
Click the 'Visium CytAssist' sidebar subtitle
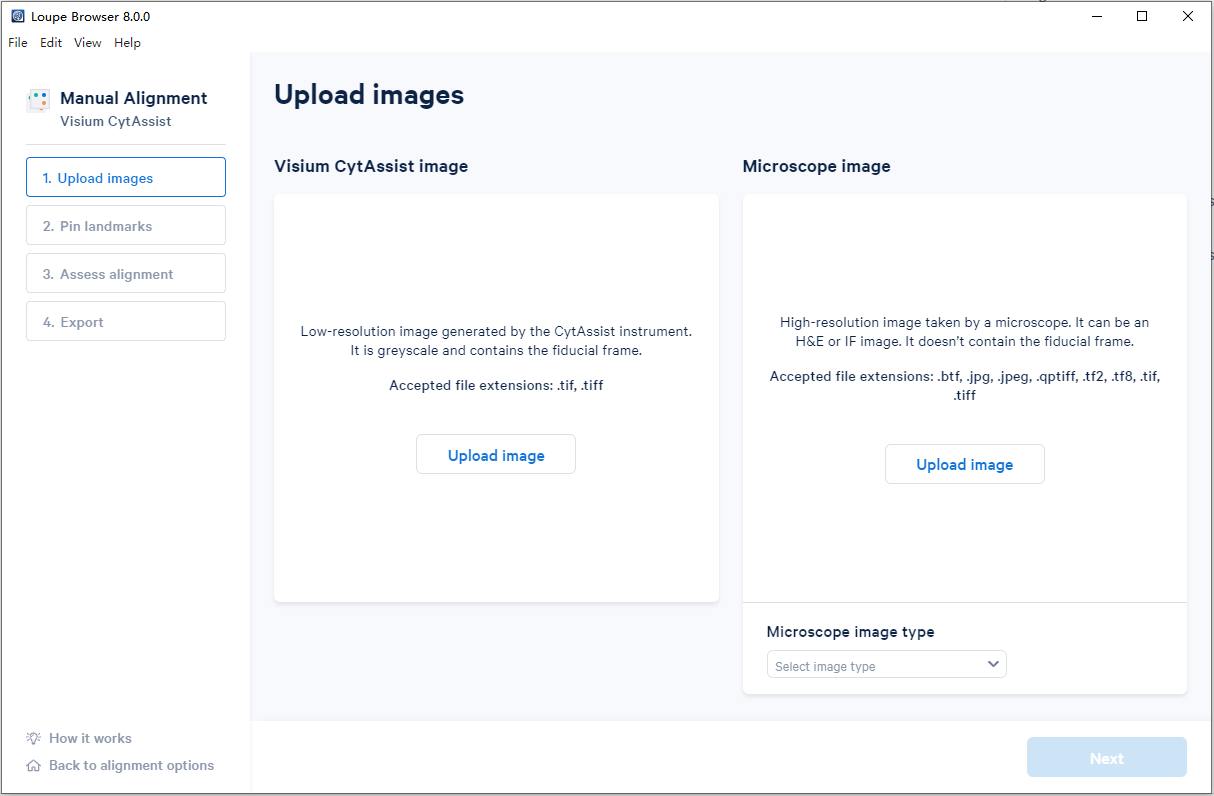tap(116, 121)
